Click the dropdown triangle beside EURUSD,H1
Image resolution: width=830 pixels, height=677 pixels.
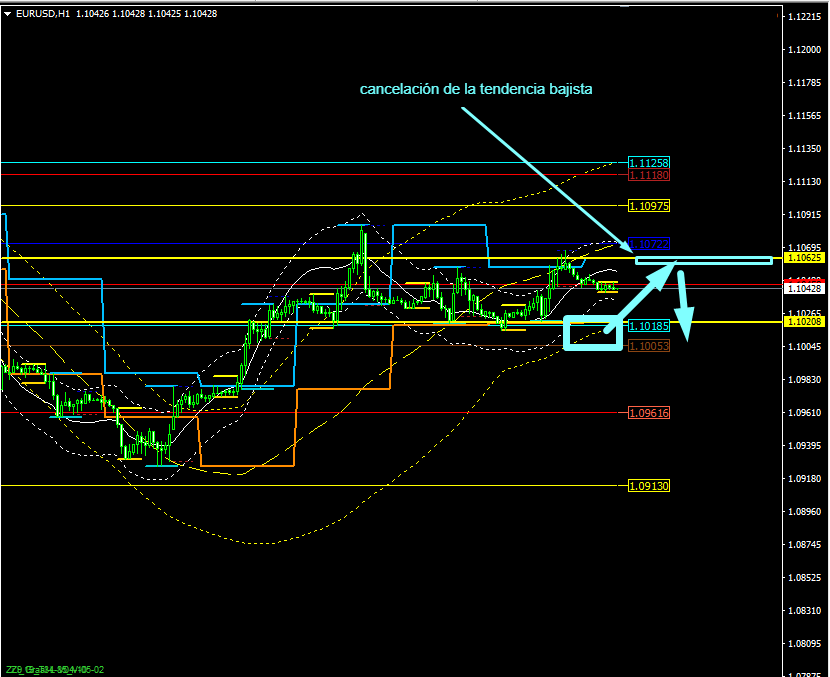(x=8, y=13)
